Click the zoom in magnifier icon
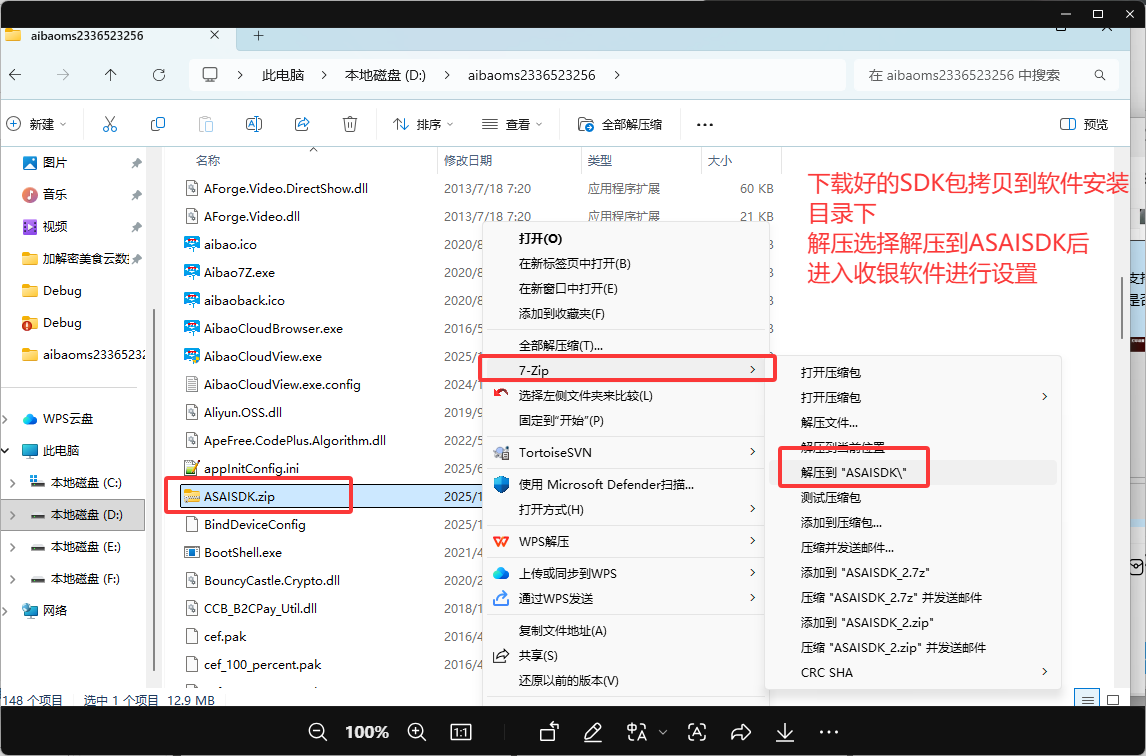This screenshot has height=756, width=1146. coord(415,732)
